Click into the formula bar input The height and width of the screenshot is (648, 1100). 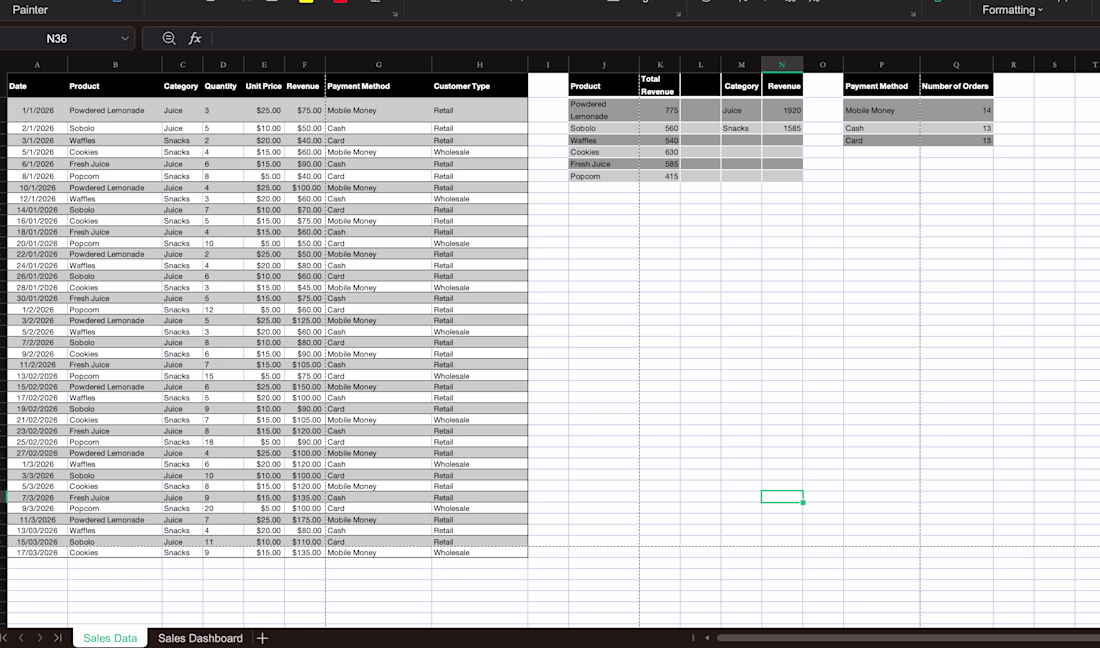(652, 39)
